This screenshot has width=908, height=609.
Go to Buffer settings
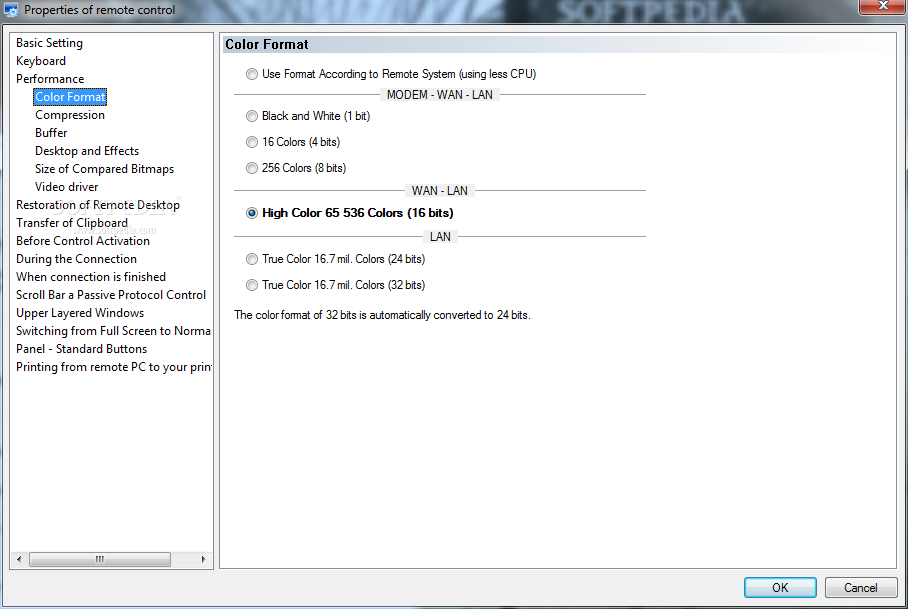pyautogui.click(x=51, y=133)
